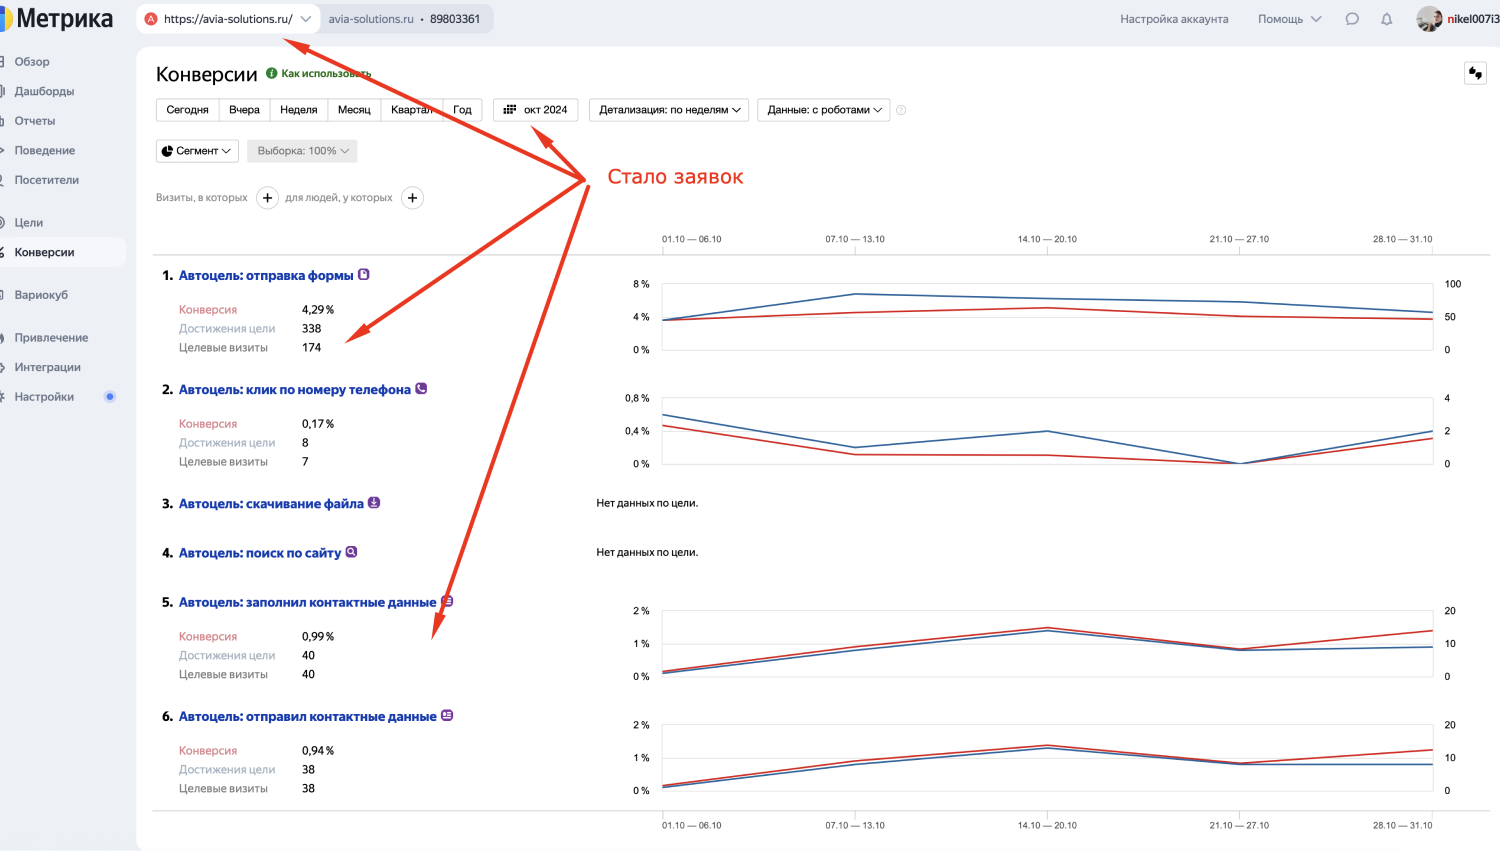This screenshot has width=1500, height=851.
Task: Open the chat messages icon
Action: point(1352,19)
